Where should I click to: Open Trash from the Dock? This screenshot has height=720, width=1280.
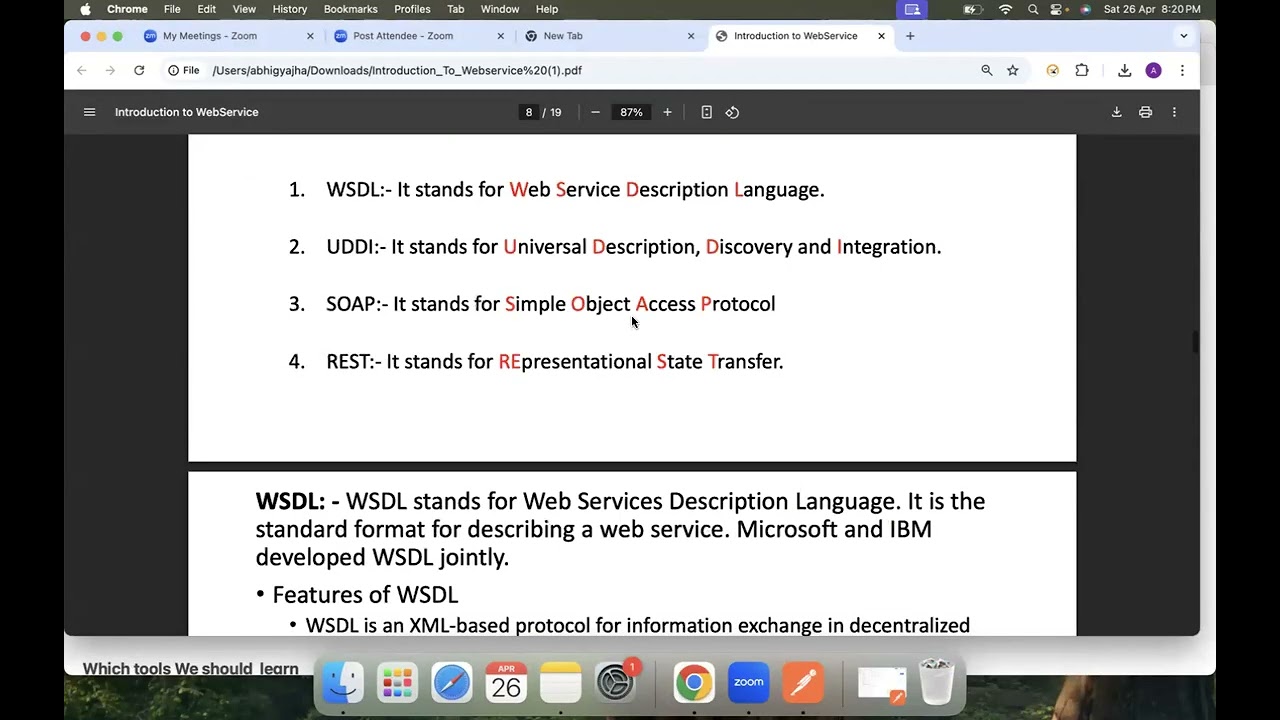[x=936, y=682]
